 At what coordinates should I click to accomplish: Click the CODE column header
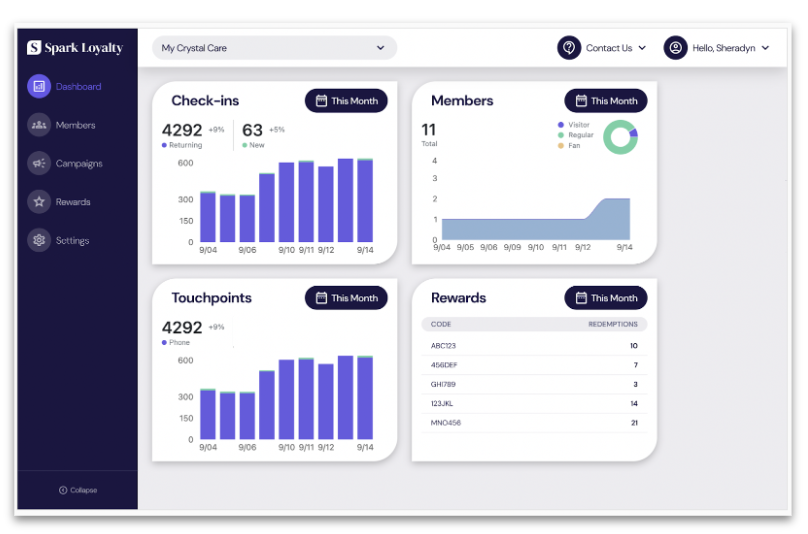(441, 324)
